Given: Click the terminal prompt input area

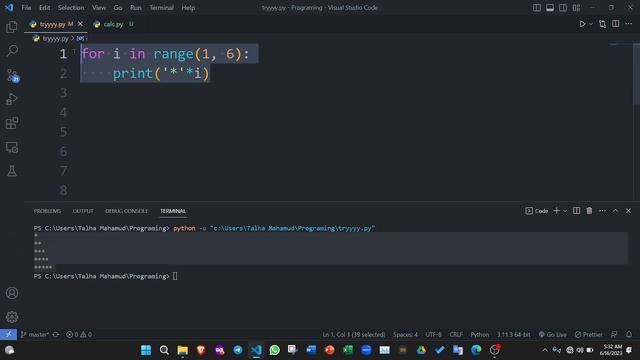Looking at the screenshot, I should click(x=175, y=276).
